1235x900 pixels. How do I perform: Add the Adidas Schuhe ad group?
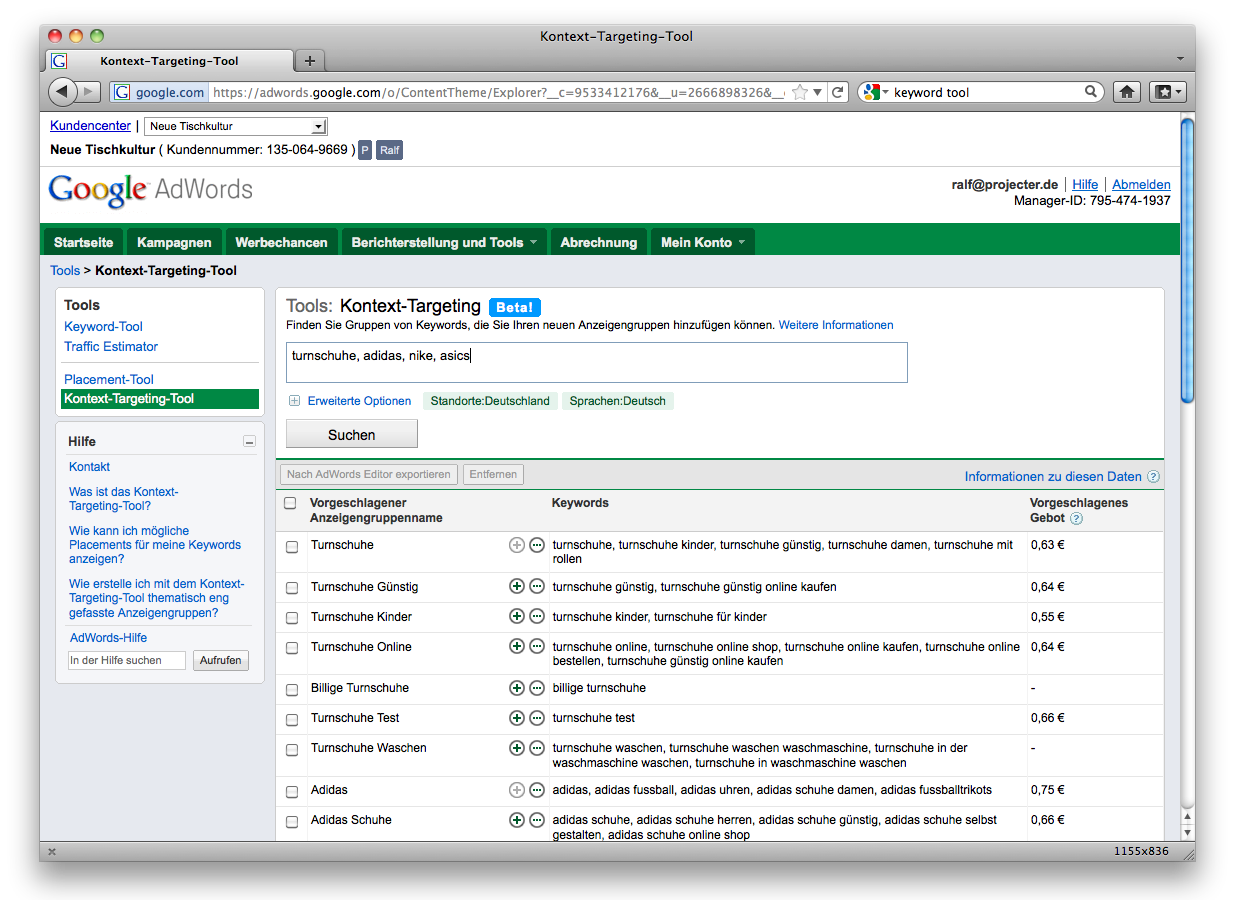517,820
